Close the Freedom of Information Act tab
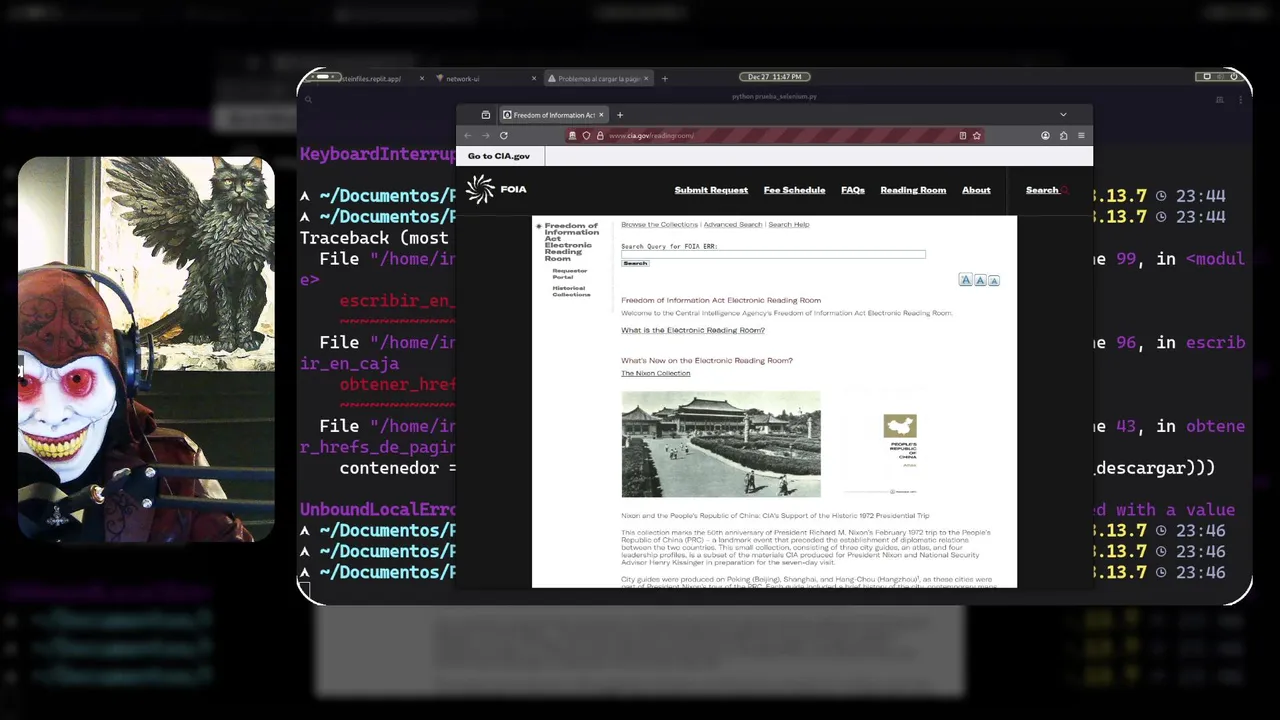Image resolution: width=1280 pixels, height=720 pixels. [601, 115]
